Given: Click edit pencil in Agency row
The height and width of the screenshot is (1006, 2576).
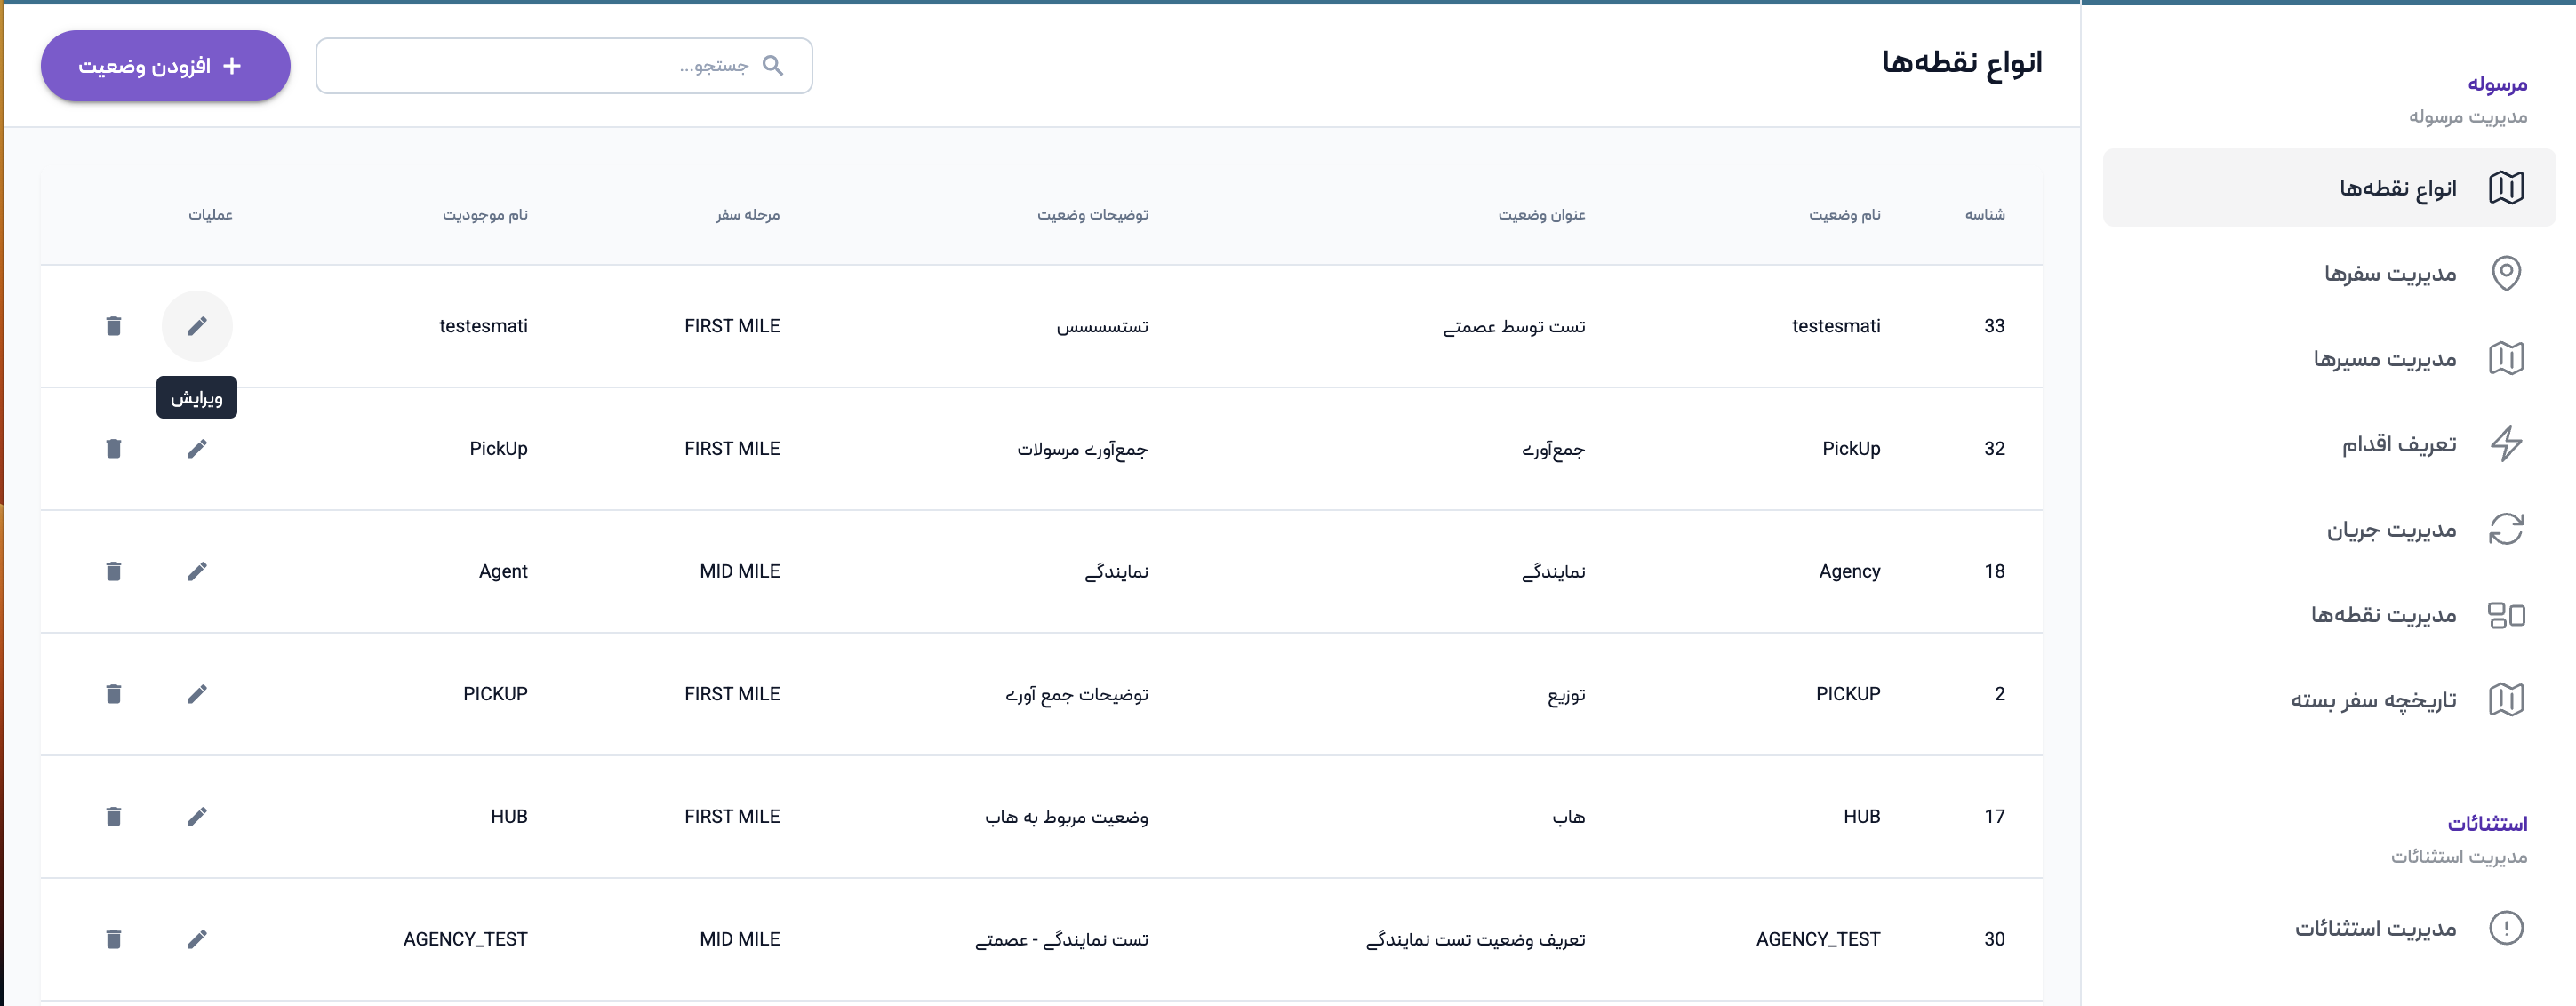Looking at the screenshot, I should [x=197, y=571].
